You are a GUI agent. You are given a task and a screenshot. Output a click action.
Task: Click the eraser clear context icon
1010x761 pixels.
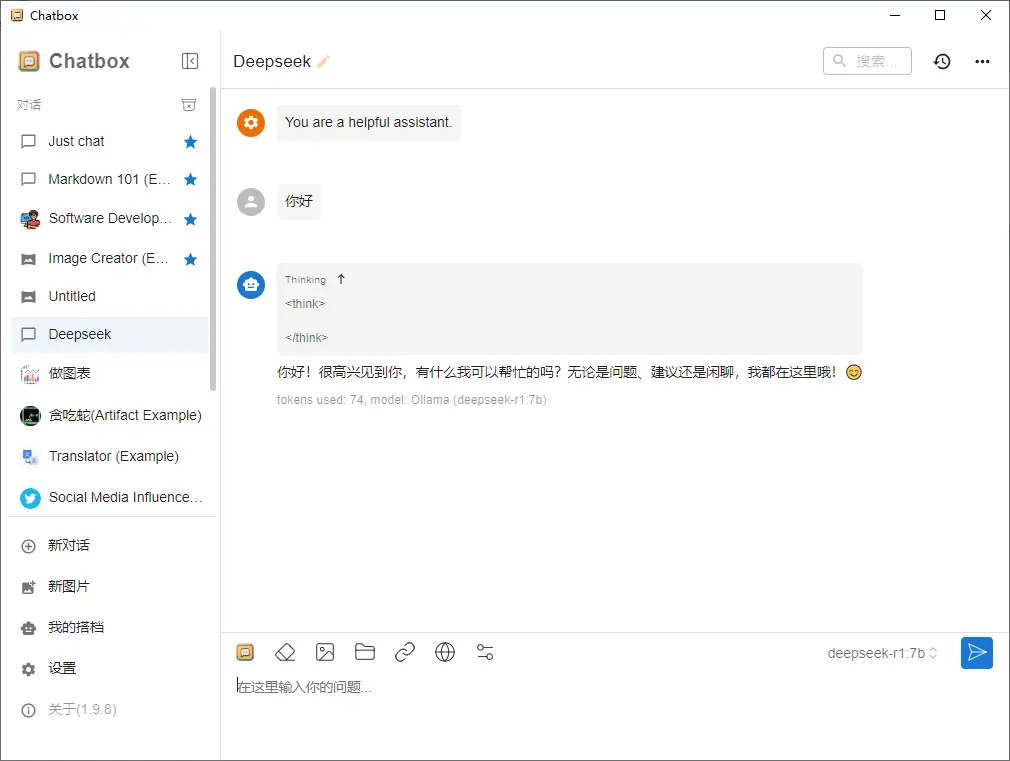coord(285,653)
